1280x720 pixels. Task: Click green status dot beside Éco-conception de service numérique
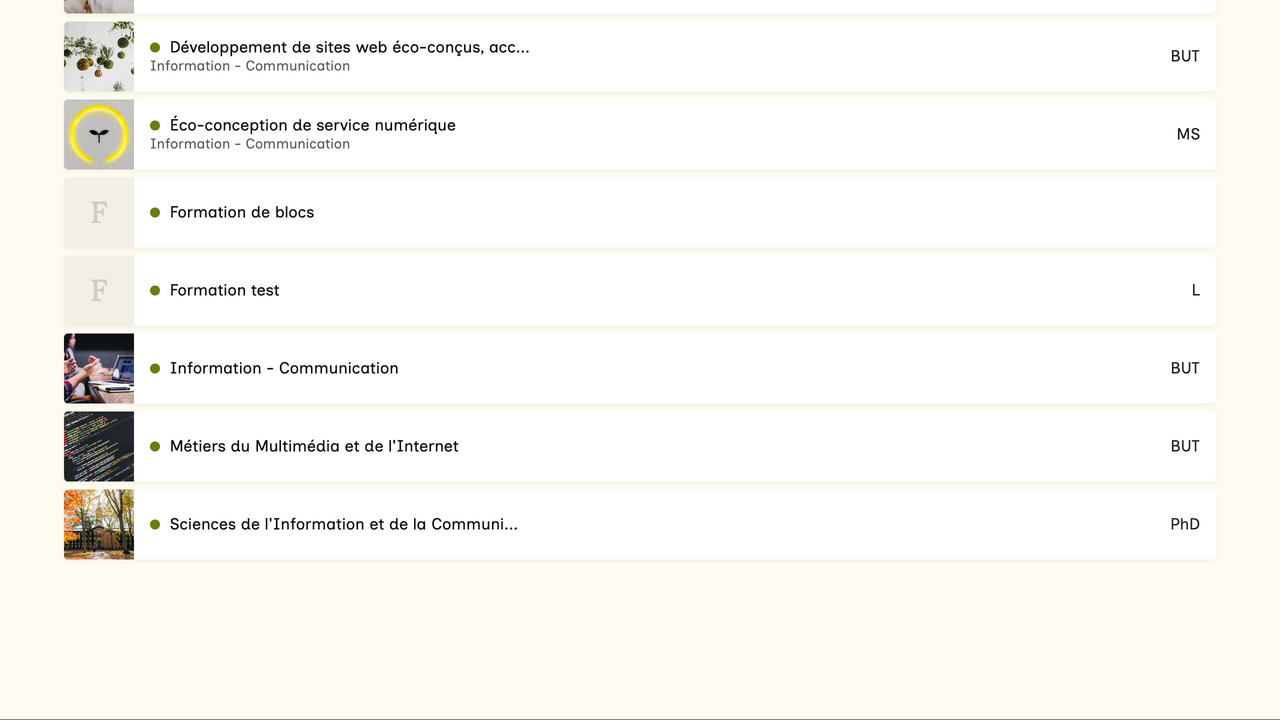coord(155,125)
